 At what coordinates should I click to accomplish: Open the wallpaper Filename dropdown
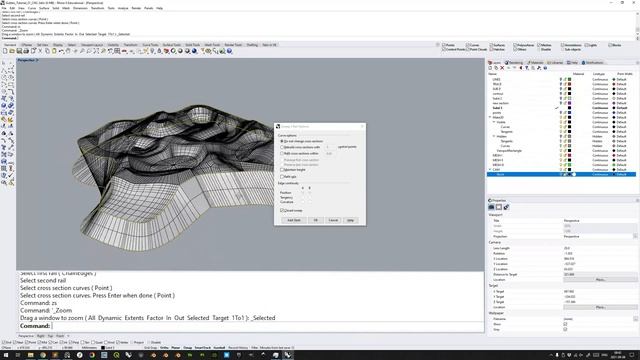tap(635, 319)
